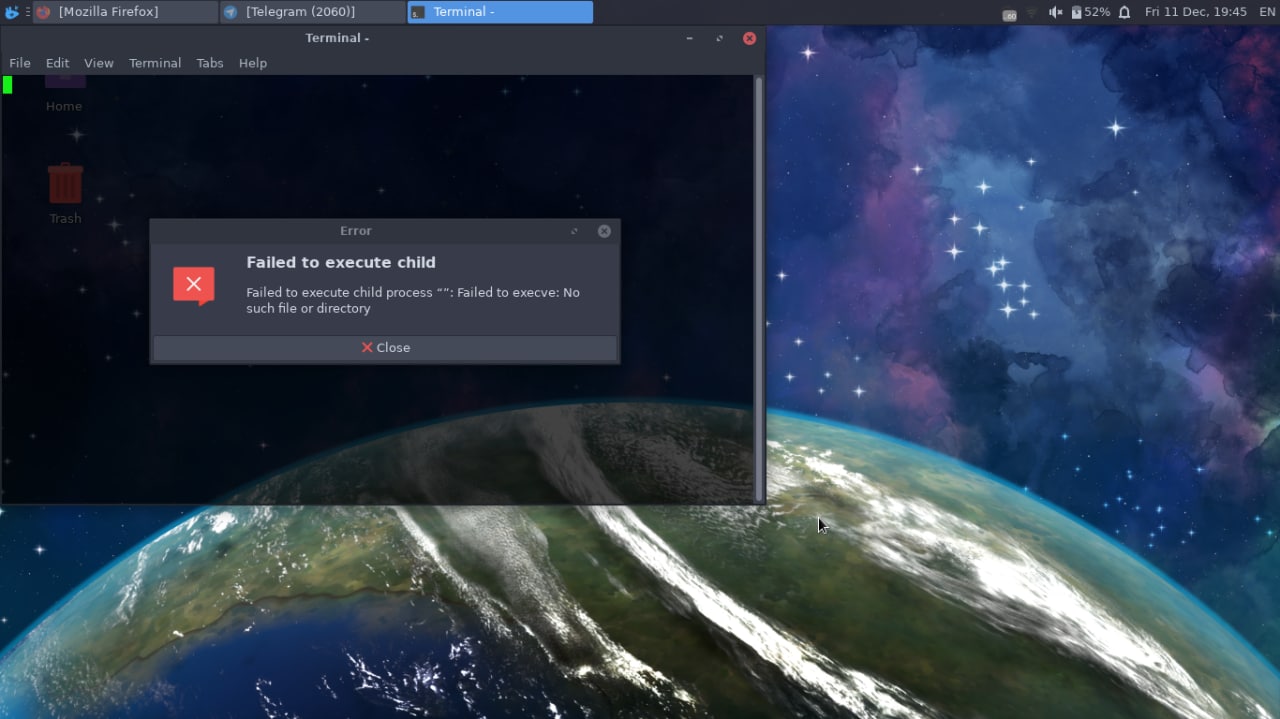Open the applications menu icon in panel
Screen dimensions: 1280x719
(12, 12)
